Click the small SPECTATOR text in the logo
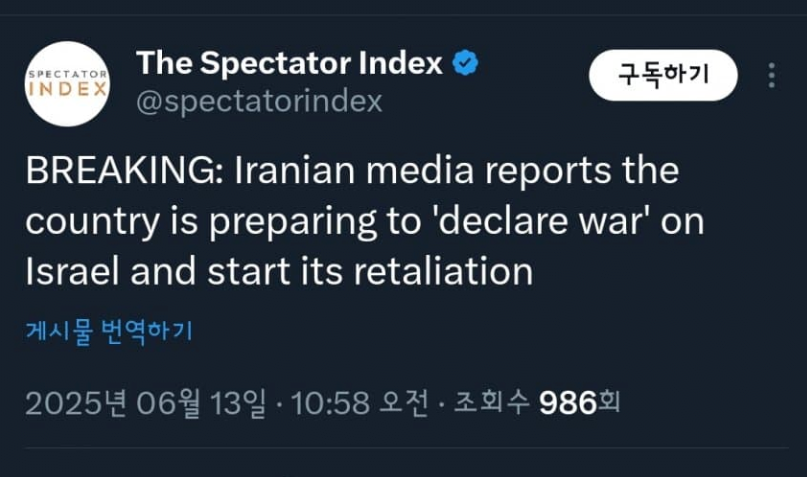This screenshot has height=477, width=807. (x=67, y=73)
